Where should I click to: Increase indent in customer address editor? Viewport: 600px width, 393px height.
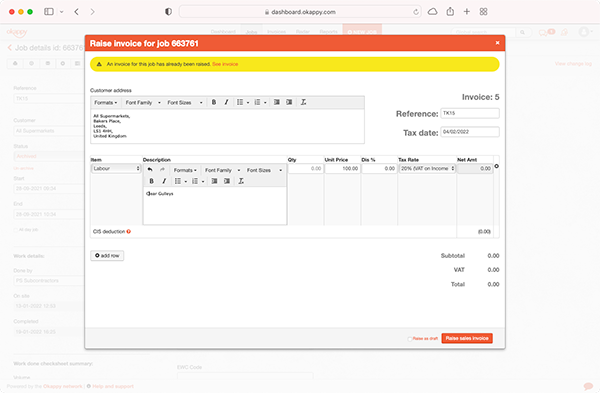[289, 102]
